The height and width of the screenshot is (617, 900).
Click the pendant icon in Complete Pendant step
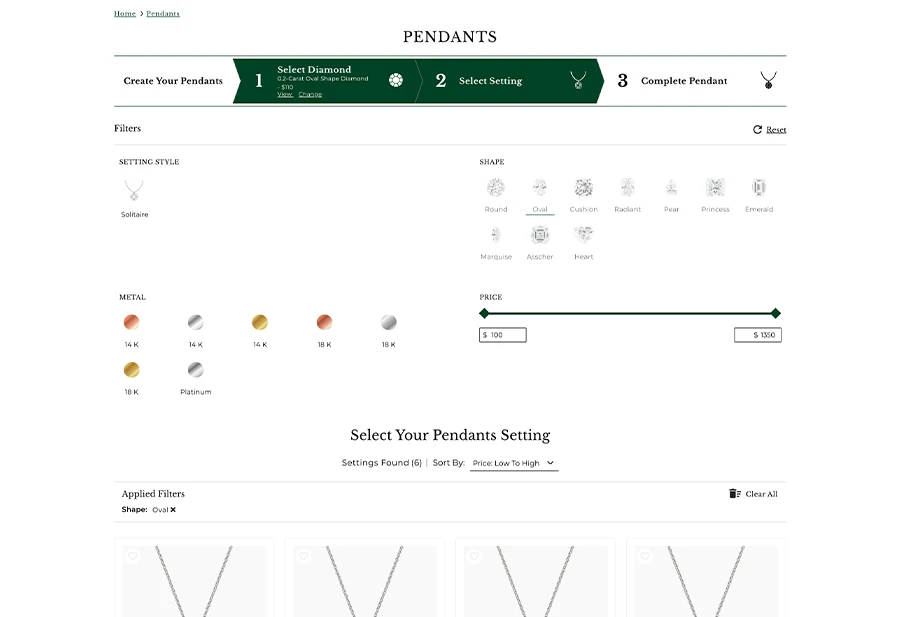768,80
